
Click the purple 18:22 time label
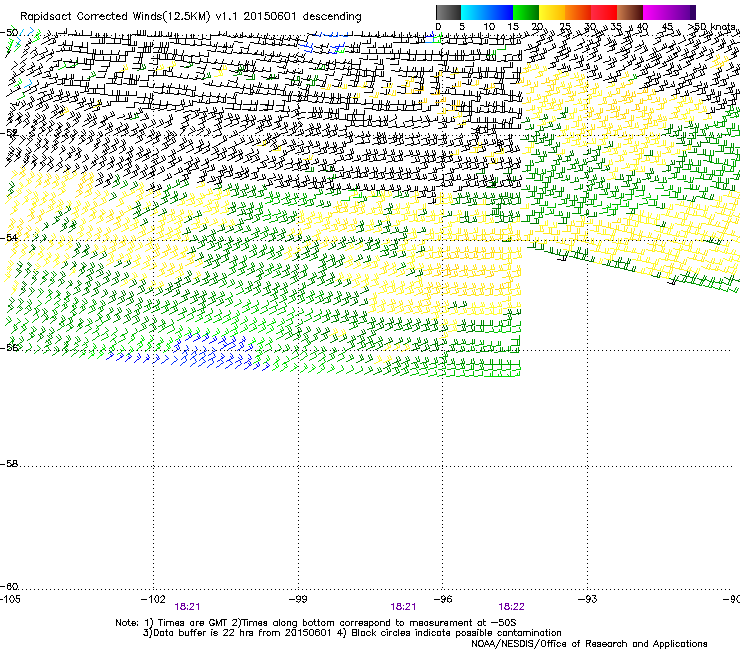[x=512, y=607]
